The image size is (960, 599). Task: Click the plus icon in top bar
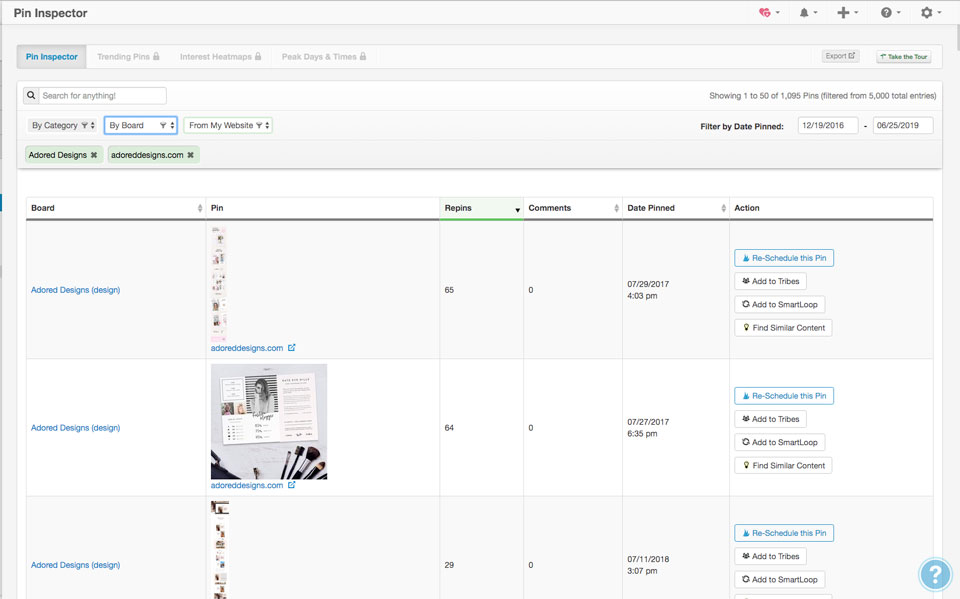coord(846,13)
